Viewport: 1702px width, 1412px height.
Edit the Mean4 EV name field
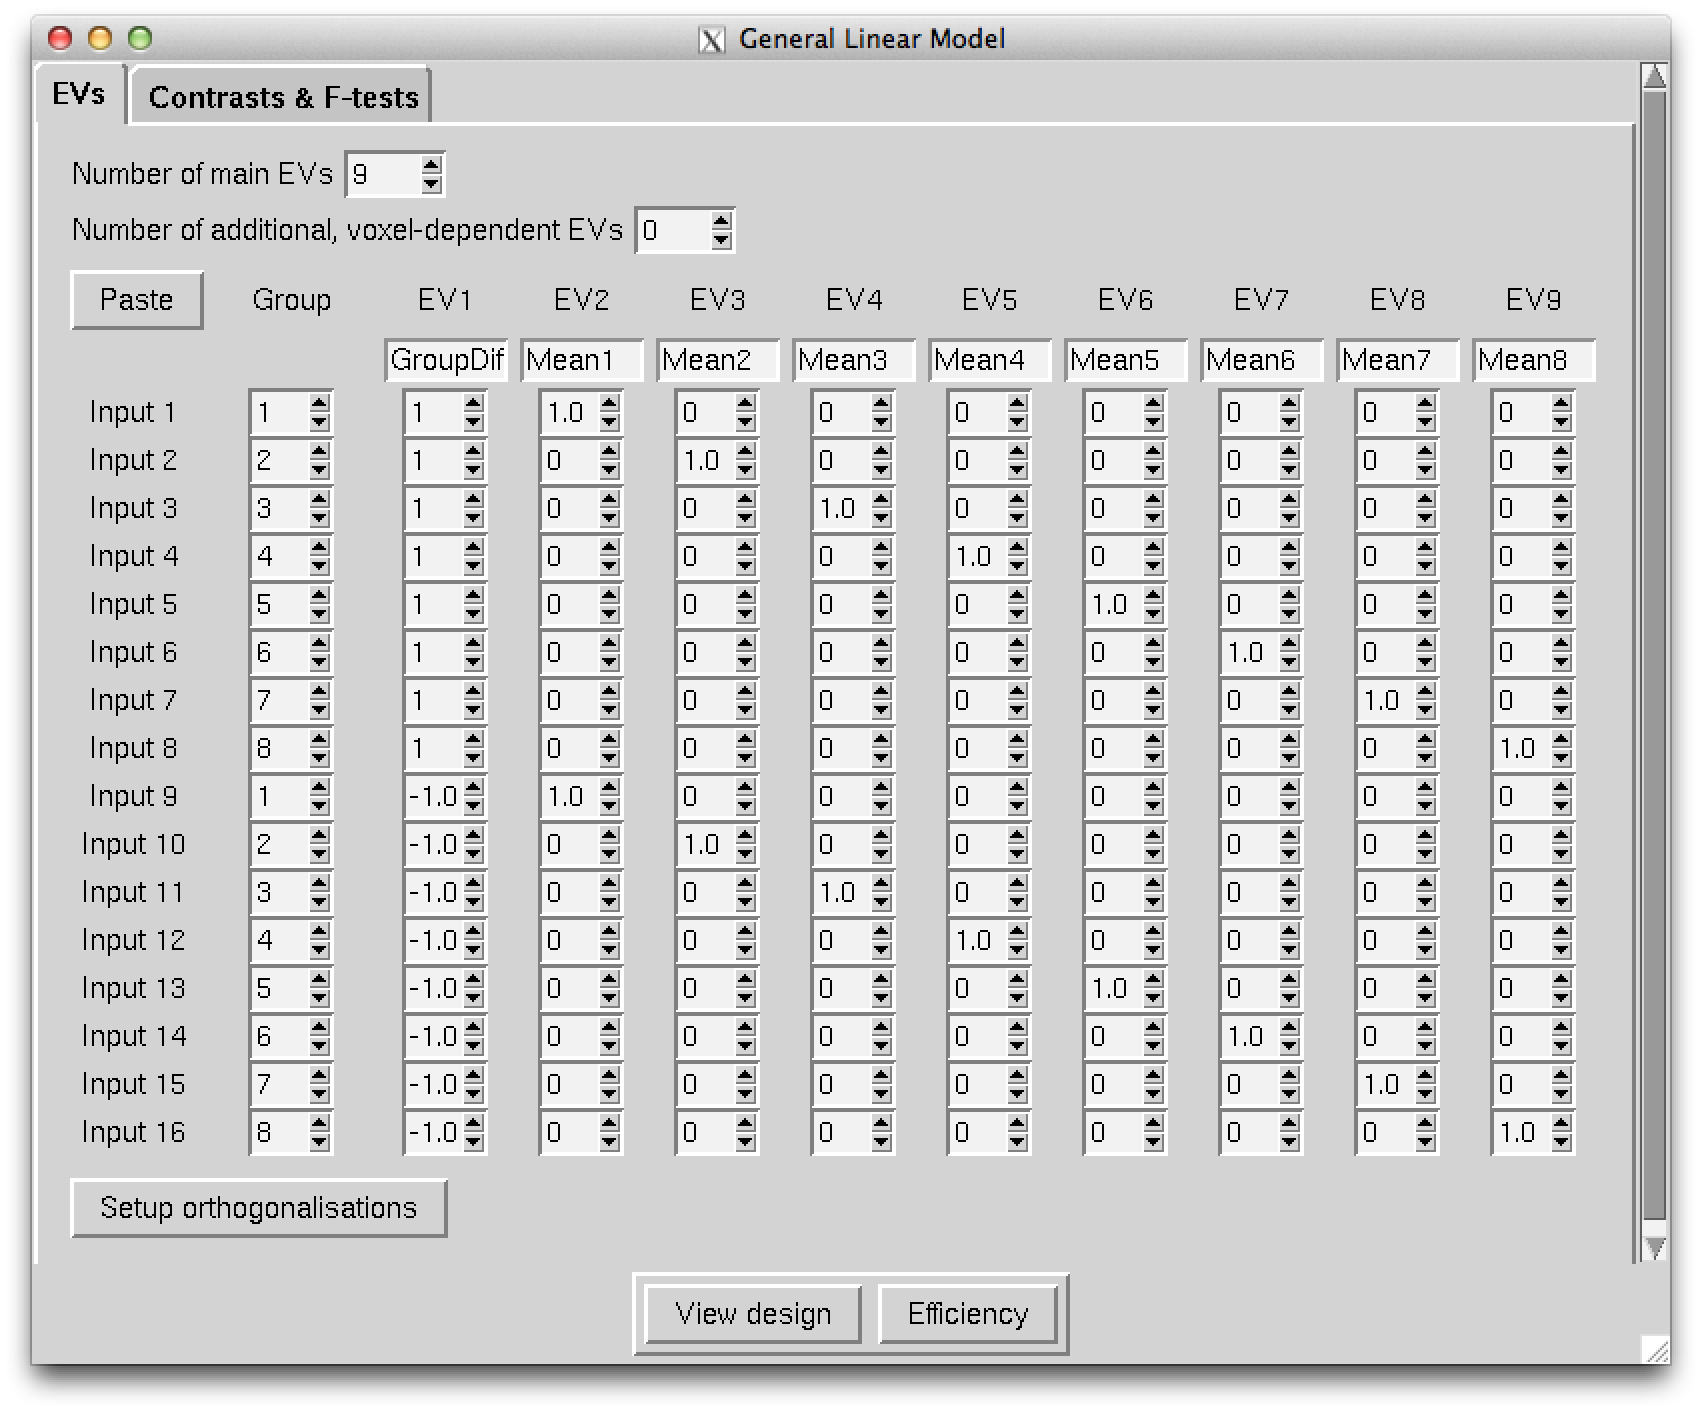tap(990, 360)
